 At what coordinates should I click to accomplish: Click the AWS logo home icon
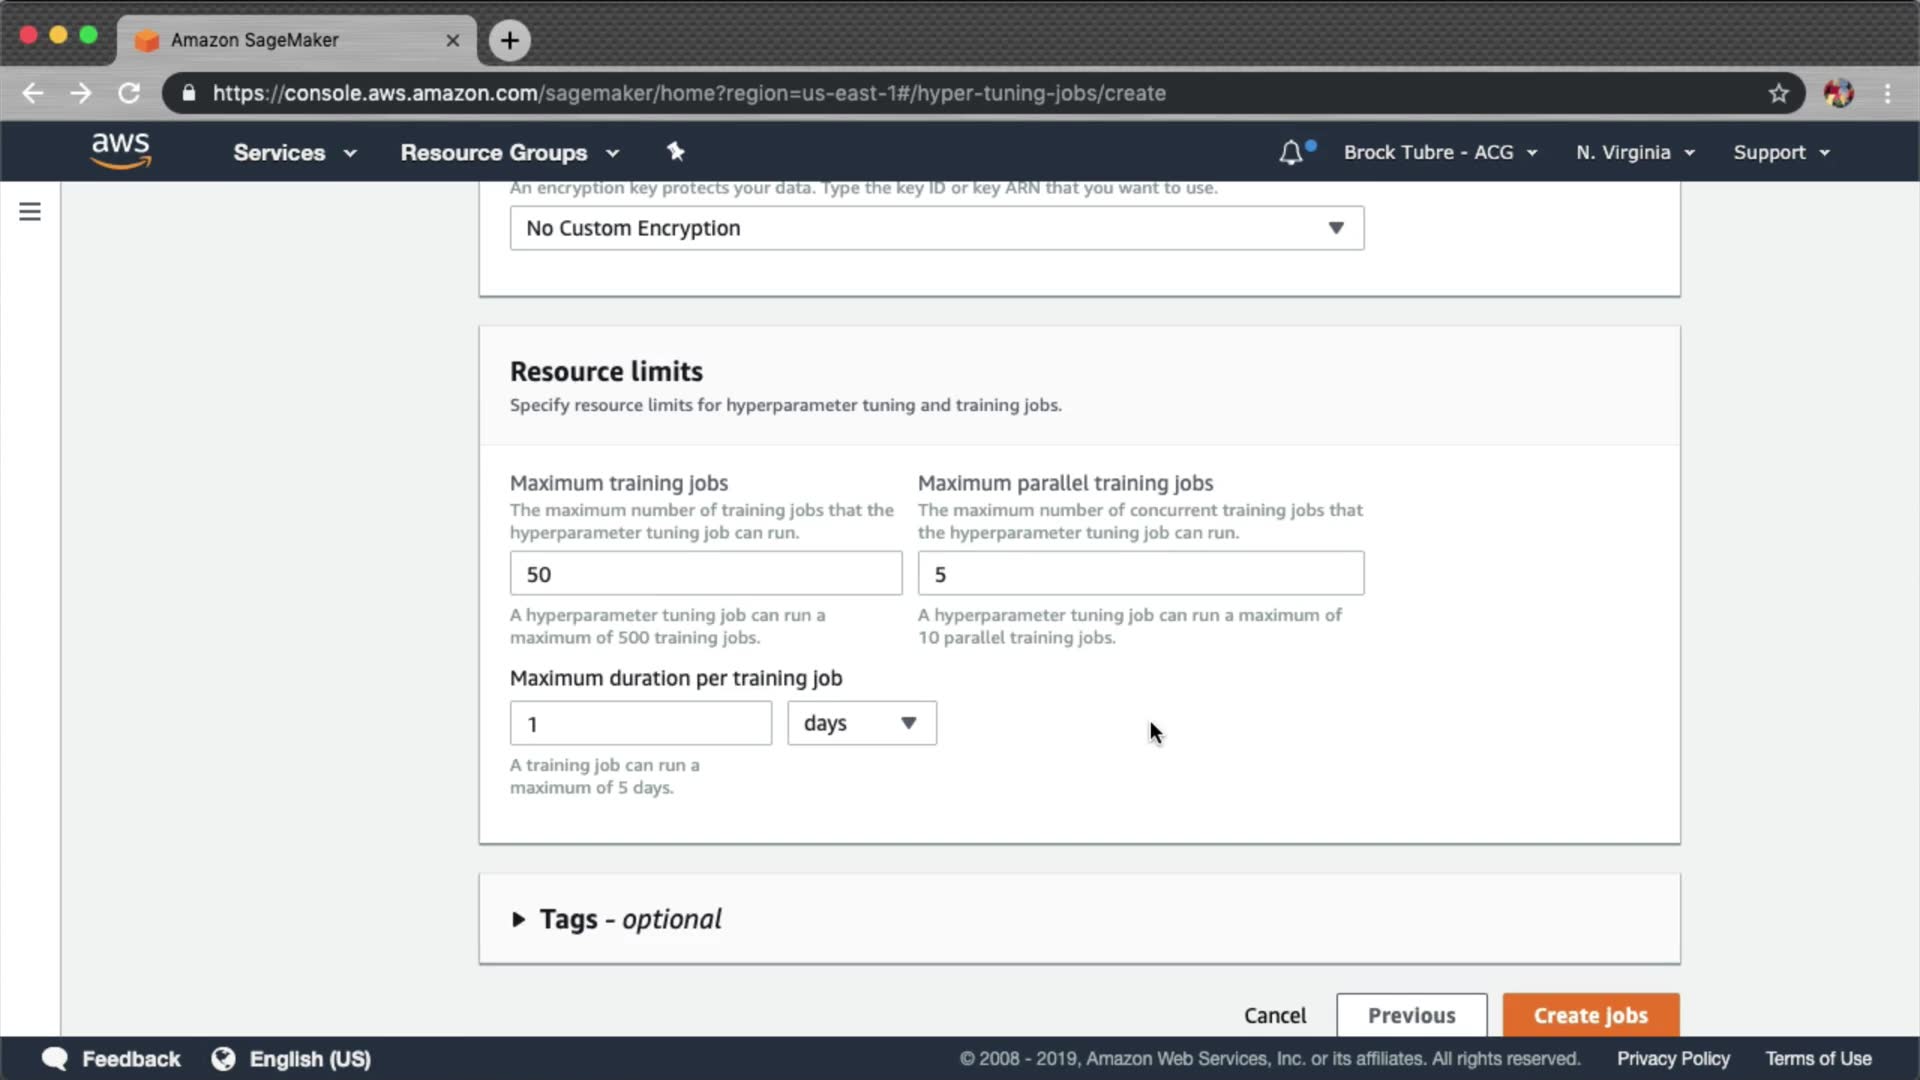coord(120,151)
